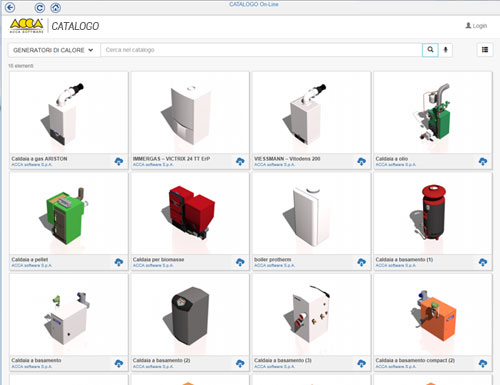Download Caldaia a gas ARISTON via cloud icon
The image size is (500, 385).
pos(119,161)
